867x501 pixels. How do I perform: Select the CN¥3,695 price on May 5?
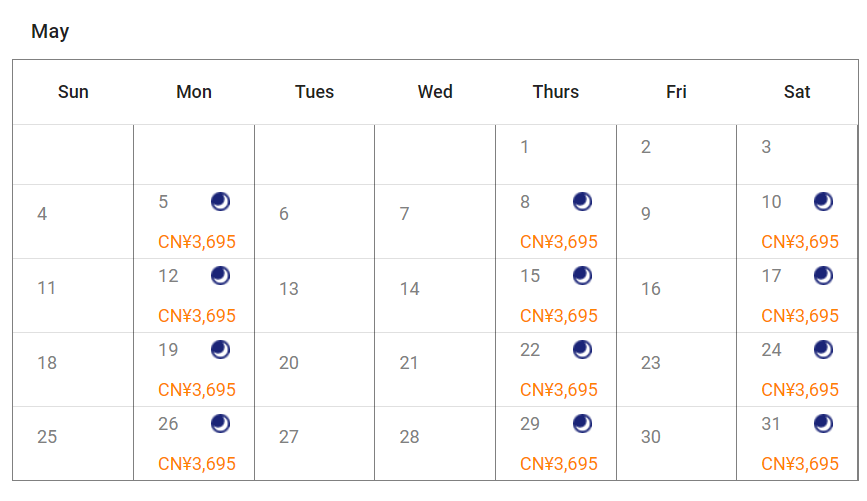(197, 242)
